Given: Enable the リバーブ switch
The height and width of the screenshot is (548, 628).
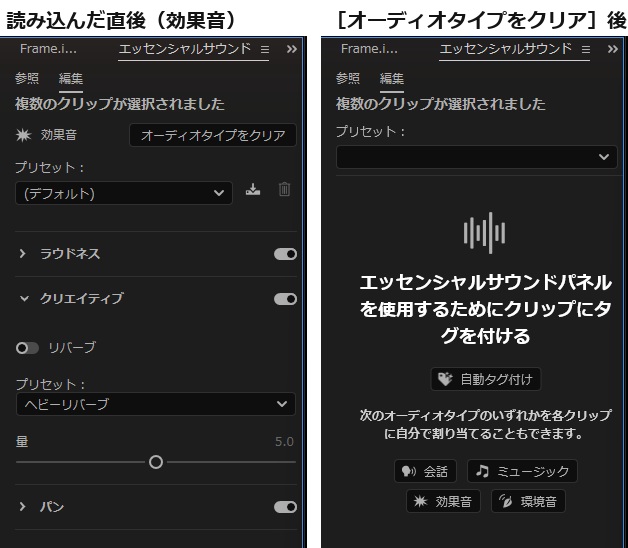Looking at the screenshot, I should pos(27,348).
